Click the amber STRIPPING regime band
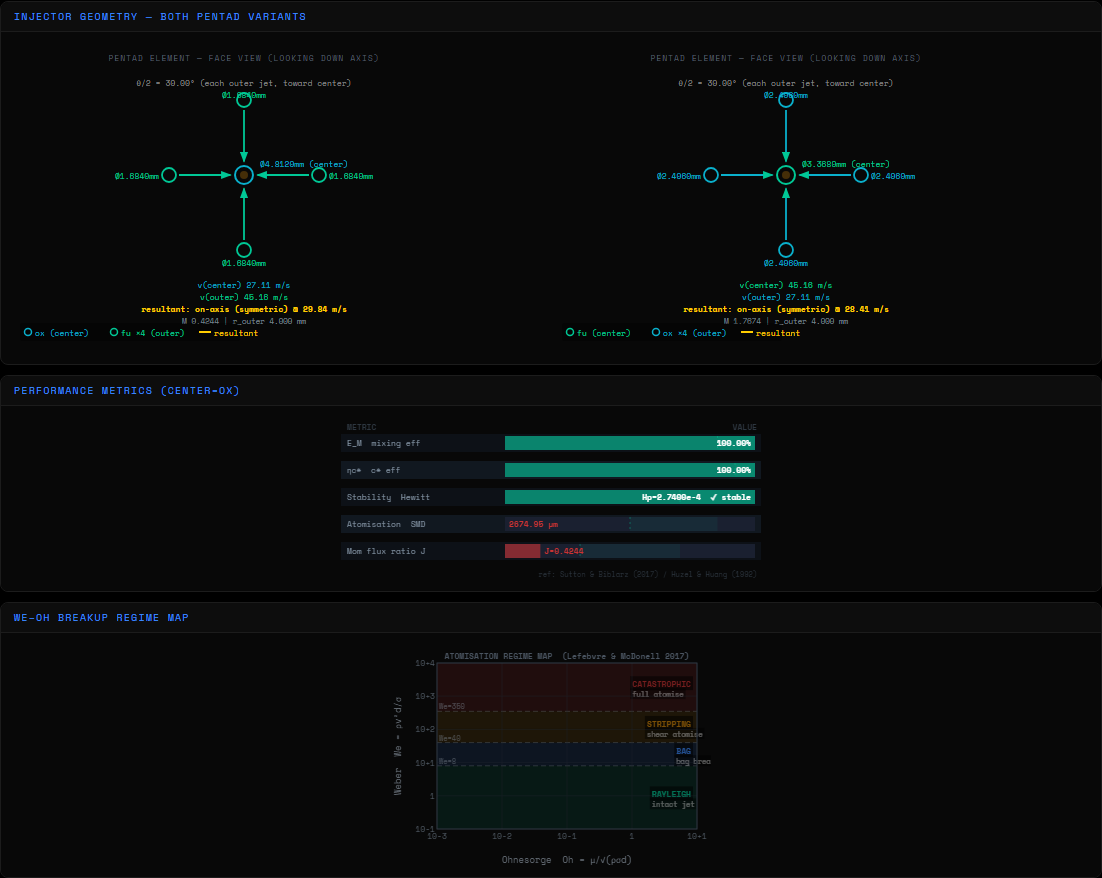Screen dimensions: 1102x878 (567, 727)
